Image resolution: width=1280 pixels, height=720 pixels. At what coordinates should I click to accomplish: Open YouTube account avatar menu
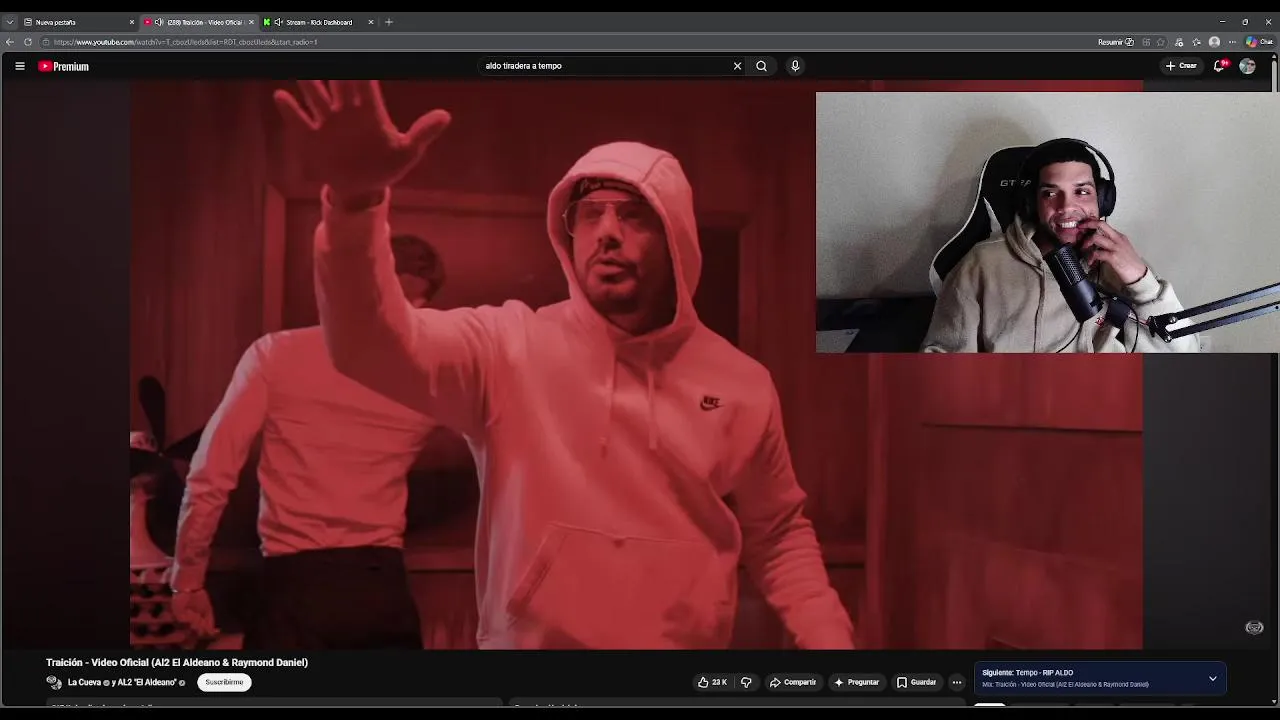coord(1247,66)
